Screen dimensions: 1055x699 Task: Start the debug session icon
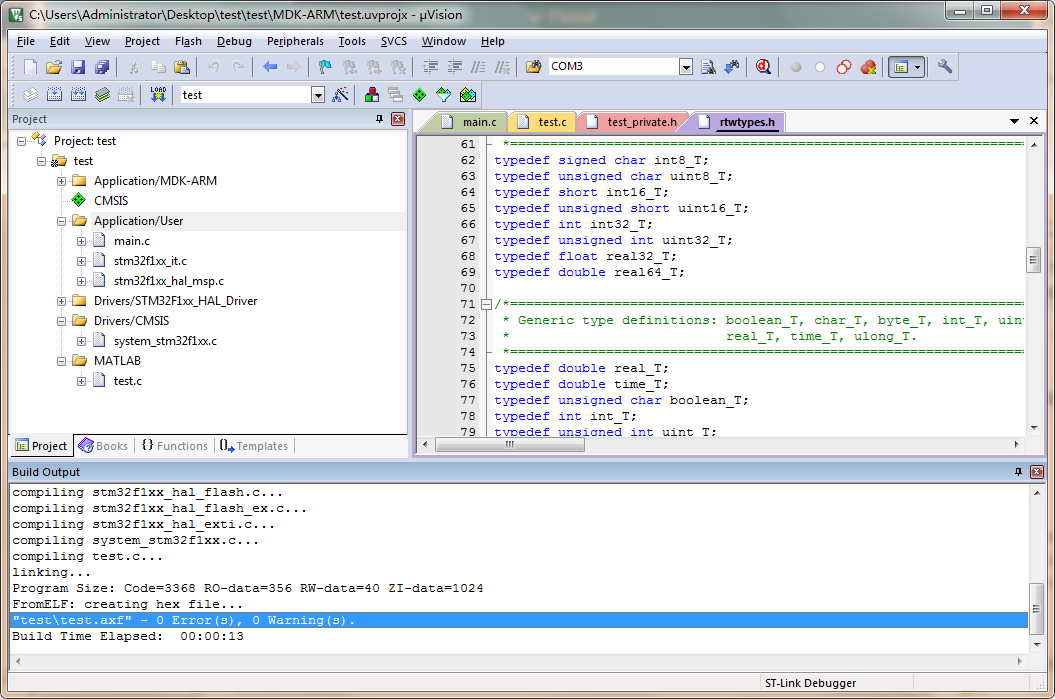(763, 67)
